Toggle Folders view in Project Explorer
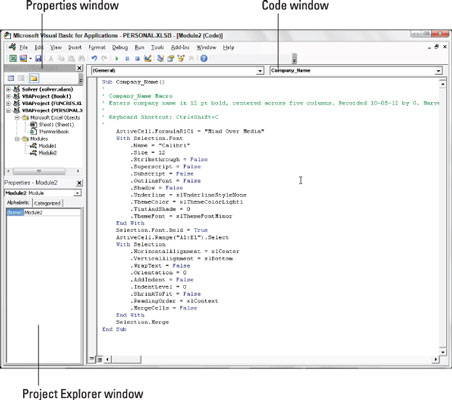Viewport: 452px width, 400px height. 34,78
